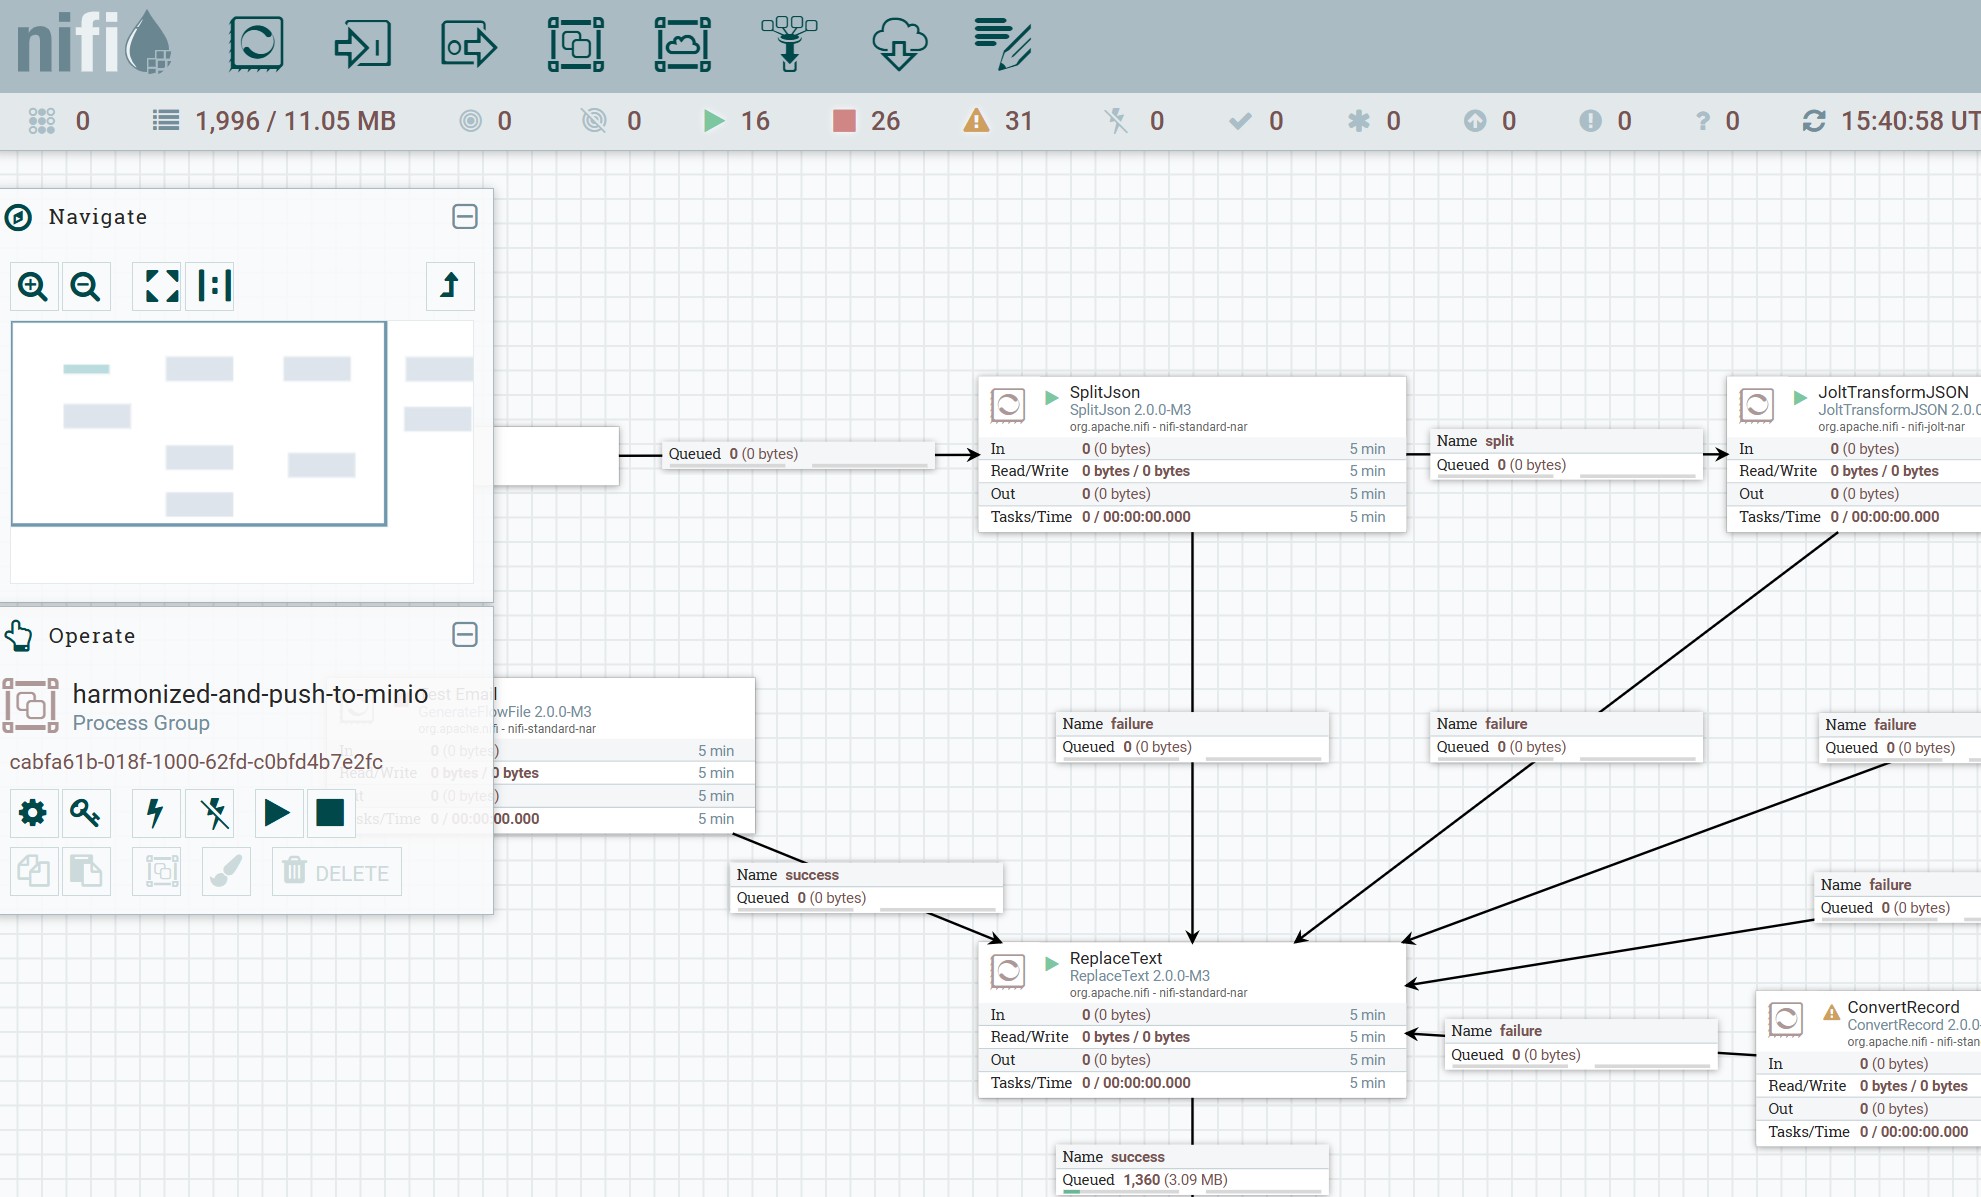The width and height of the screenshot is (1981, 1197).
Task: Select the Remote Process Group icon
Action: pyautogui.click(x=683, y=45)
